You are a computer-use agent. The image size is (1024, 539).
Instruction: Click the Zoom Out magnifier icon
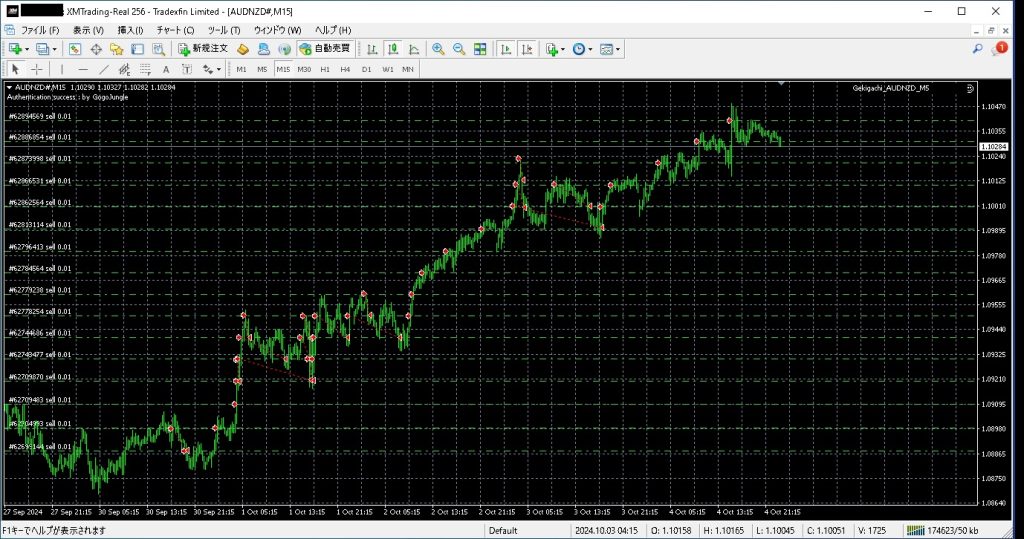(458, 48)
